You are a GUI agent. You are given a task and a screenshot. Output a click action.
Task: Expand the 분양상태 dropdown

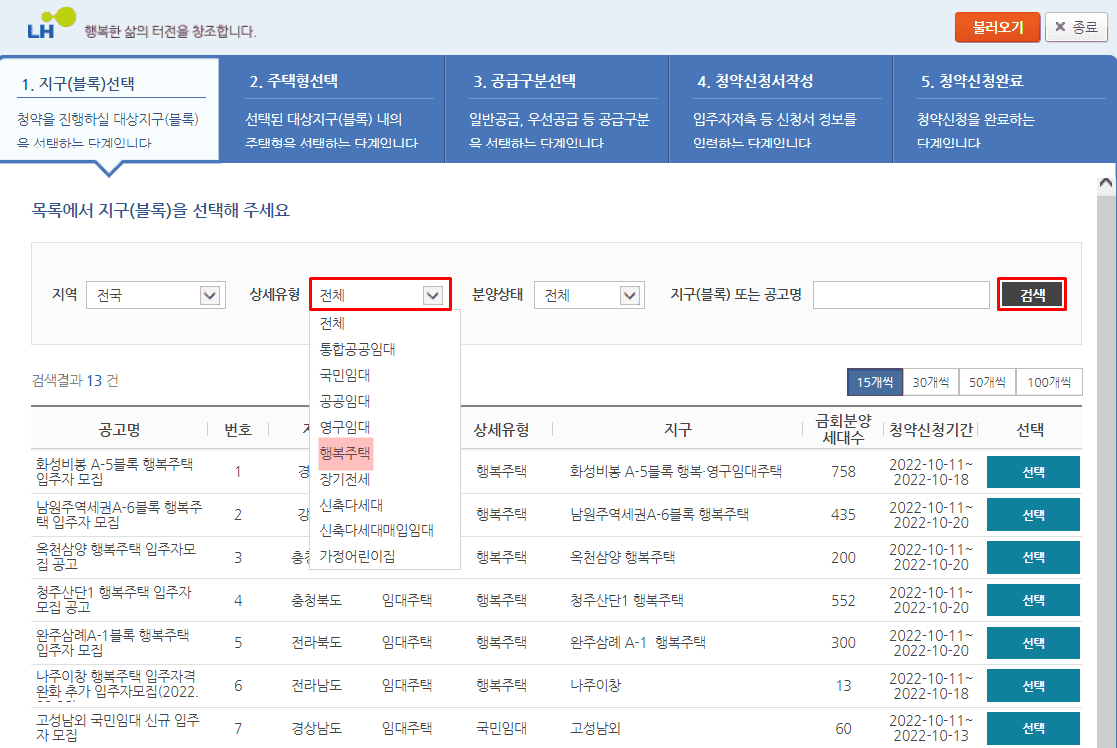click(629, 295)
